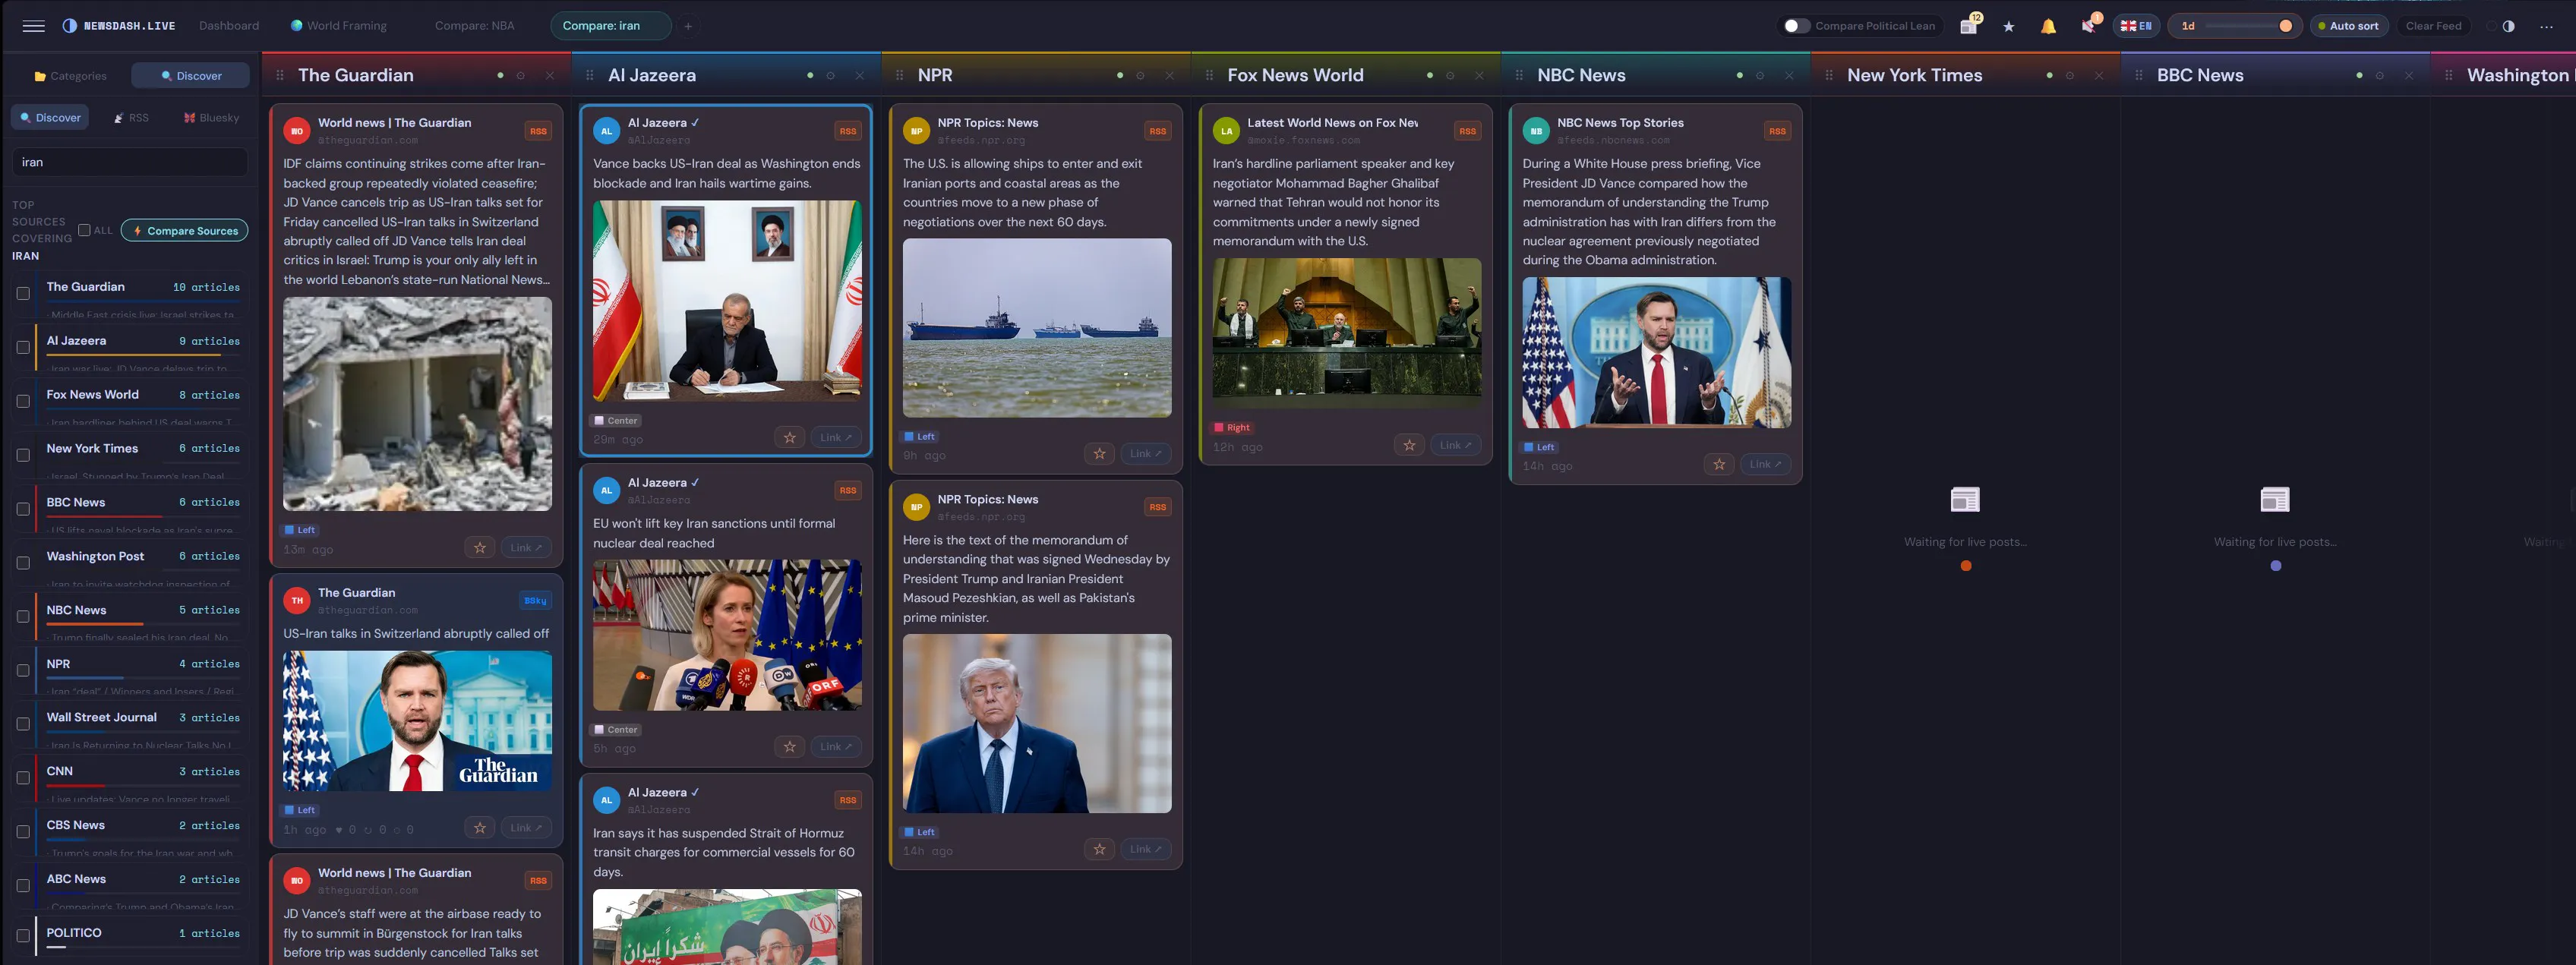Image resolution: width=2576 pixels, height=965 pixels.
Task: Close the BBC News column
Action: (2408, 75)
